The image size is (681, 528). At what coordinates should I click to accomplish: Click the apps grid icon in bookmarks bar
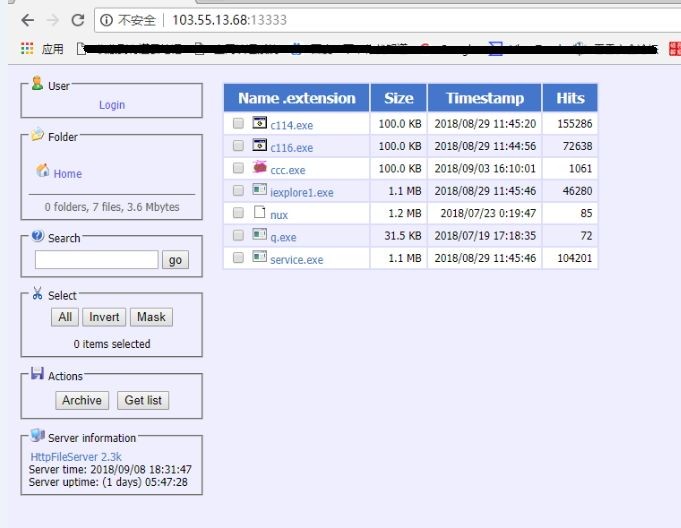(27, 48)
